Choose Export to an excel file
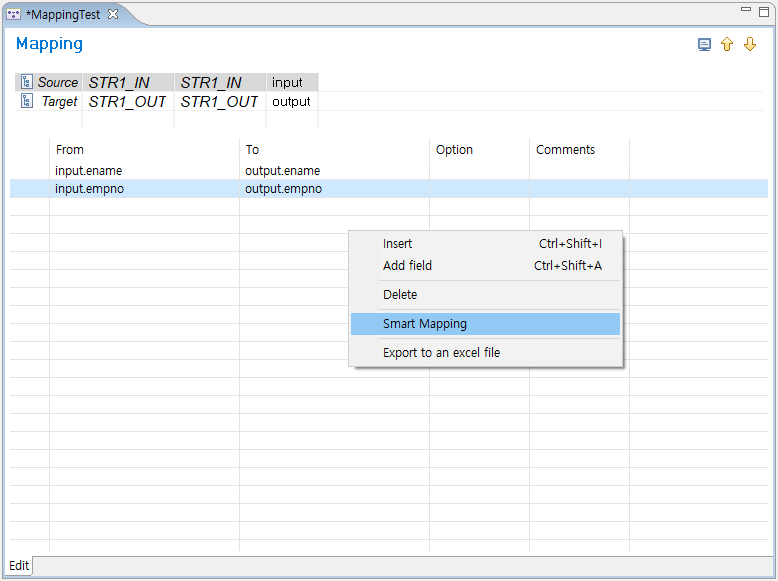The image size is (778, 581). [x=441, y=353]
